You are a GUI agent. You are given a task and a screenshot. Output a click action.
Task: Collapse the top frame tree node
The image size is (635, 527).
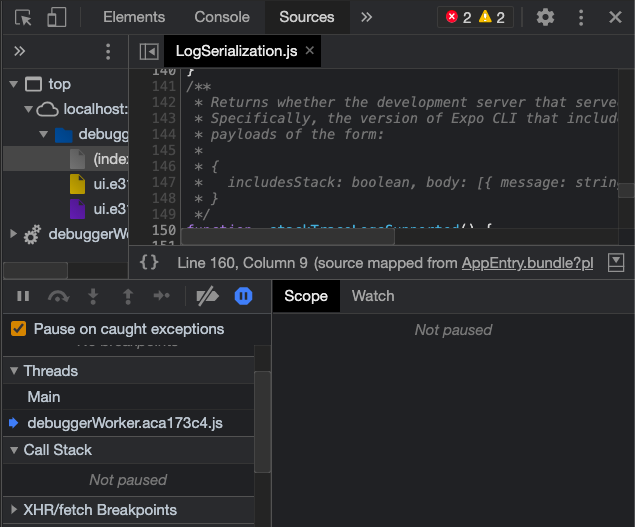coord(14,84)
